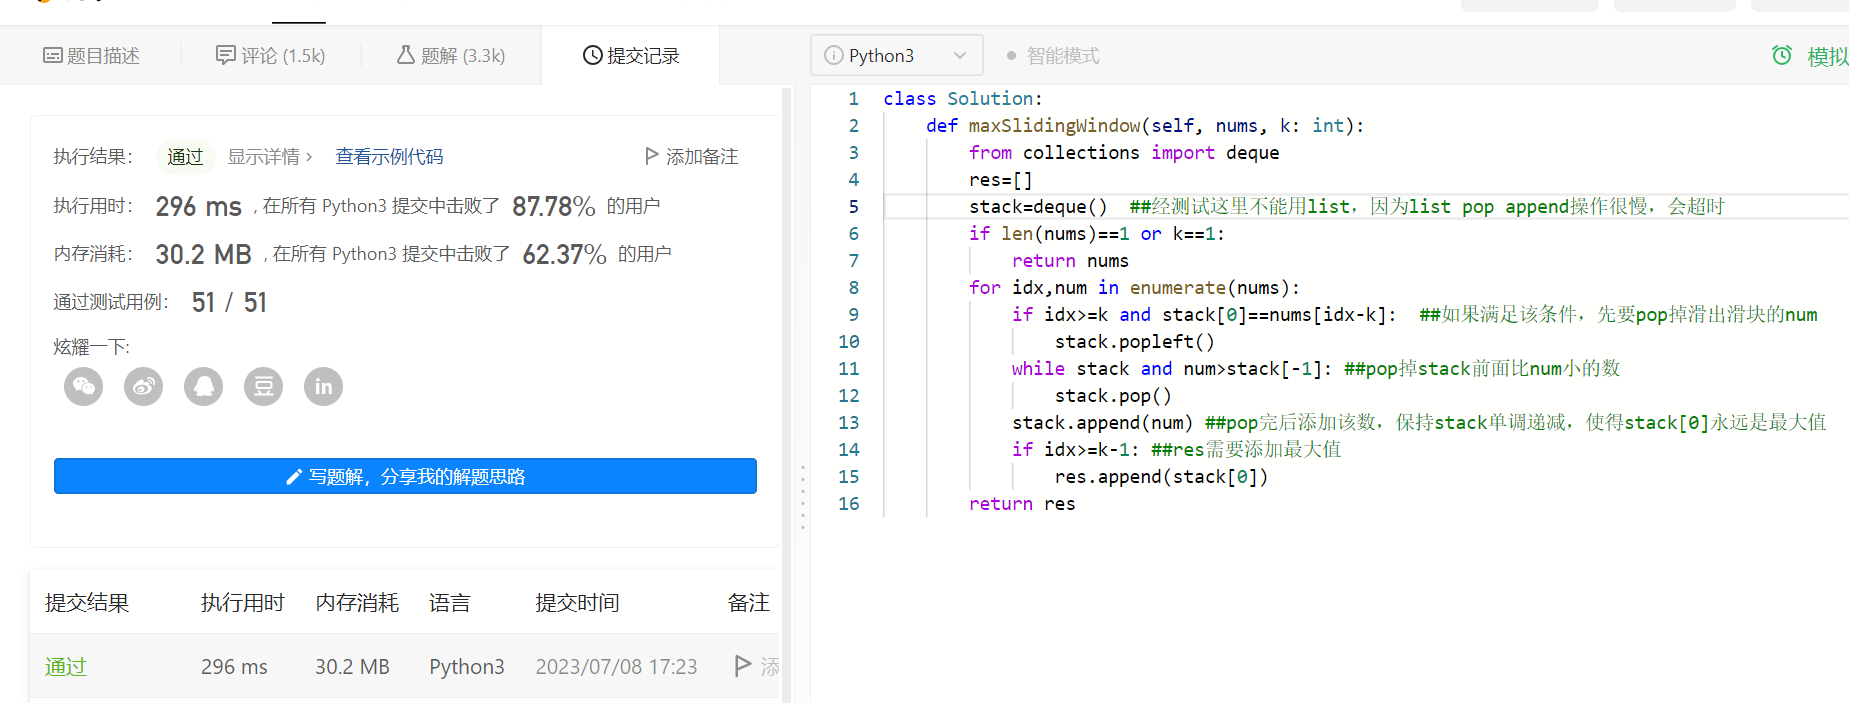Share result via Douban icon
This screenshot has height=703, width=1849.
point(264,387)
